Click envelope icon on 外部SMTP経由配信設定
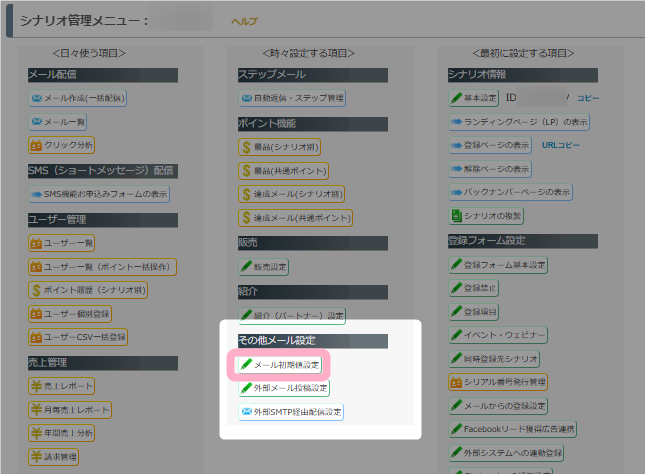The image size is (645, 474). (245, 412)
